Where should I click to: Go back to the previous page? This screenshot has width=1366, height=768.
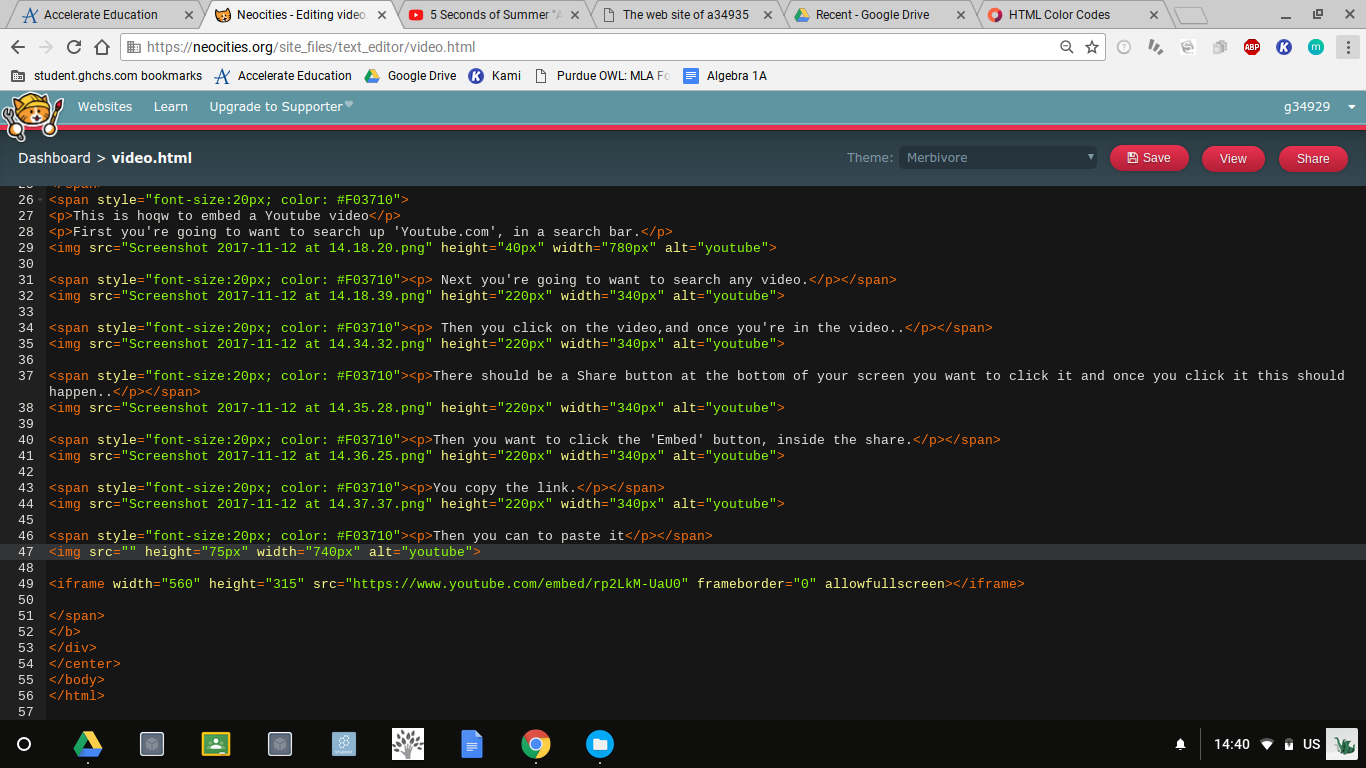coord(18,47)
